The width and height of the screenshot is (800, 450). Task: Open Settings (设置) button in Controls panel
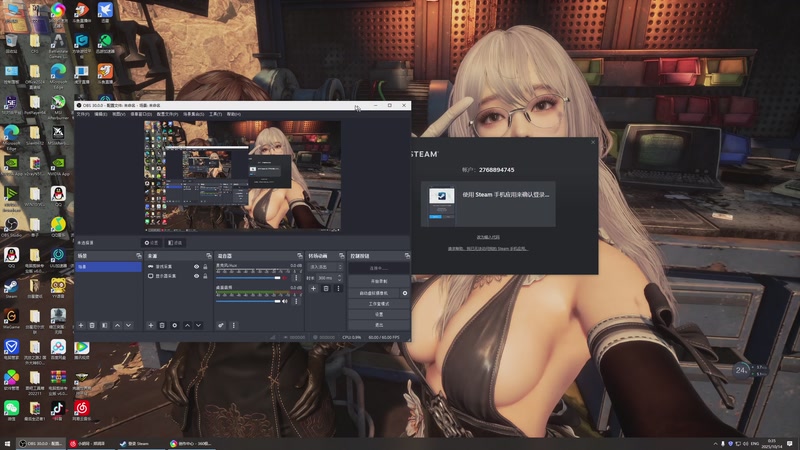pyautogui.click(x=379, y=314)
